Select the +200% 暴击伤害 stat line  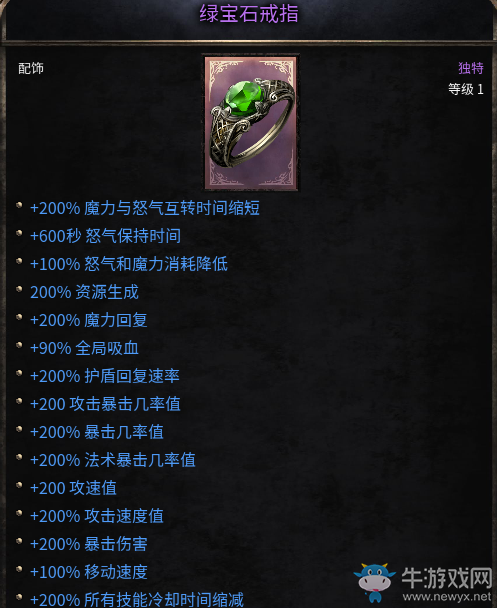point(89,544)
